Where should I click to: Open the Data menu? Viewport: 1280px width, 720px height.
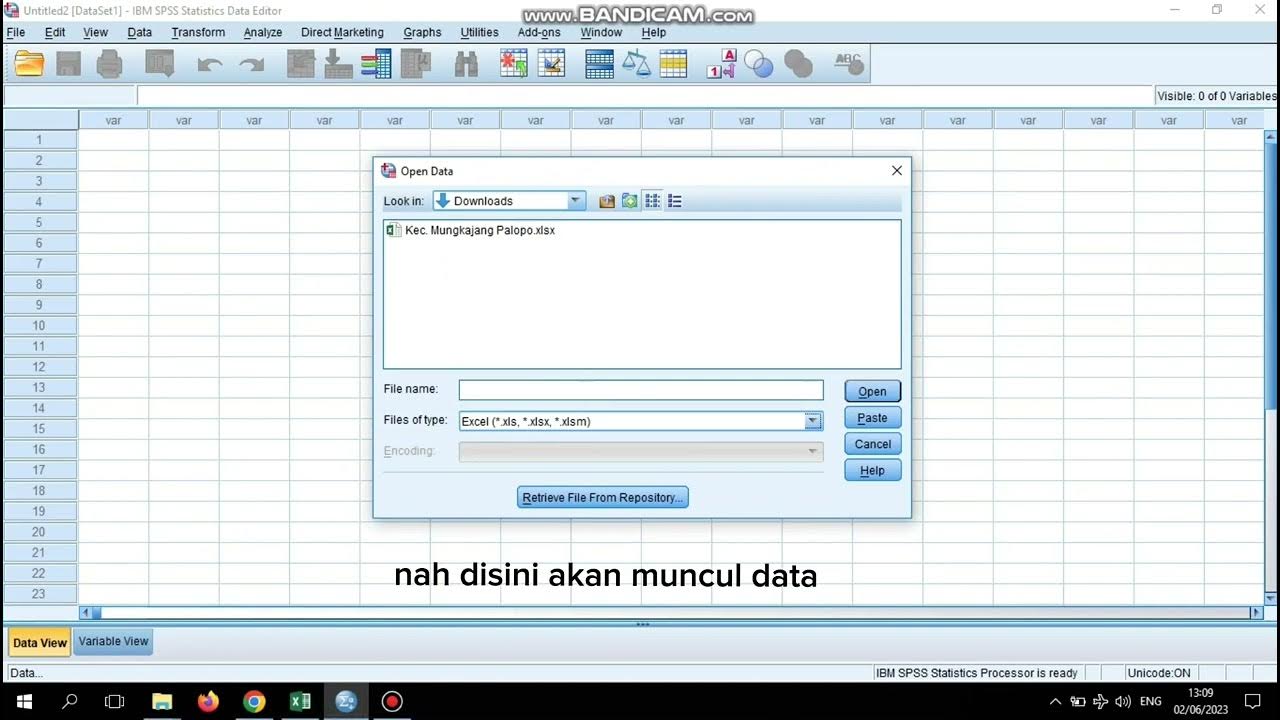[140, 32]
